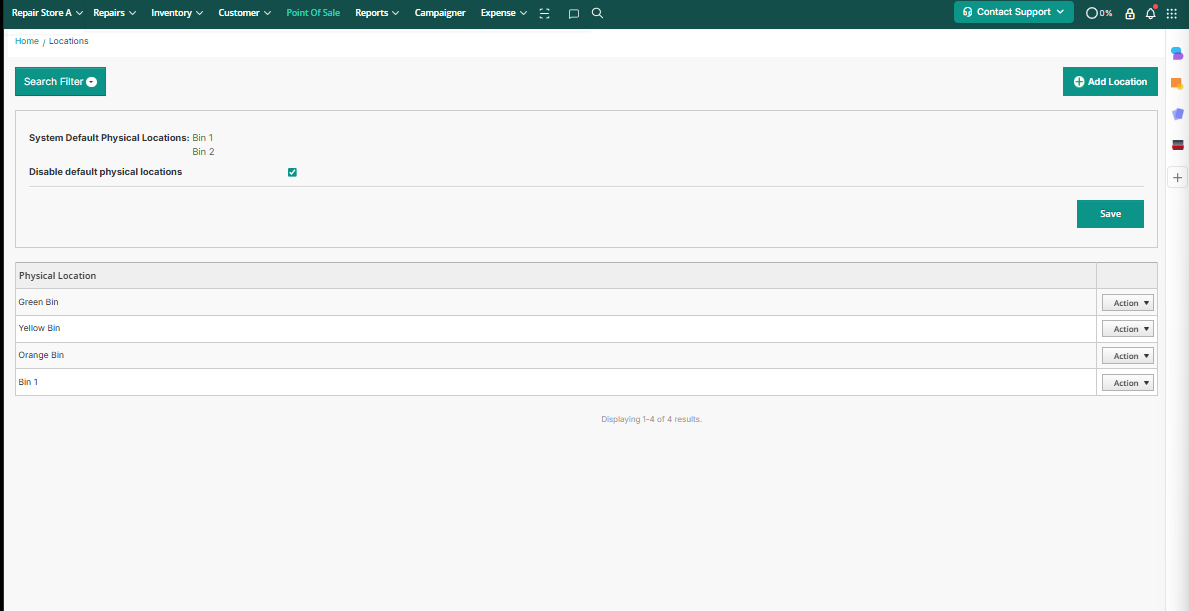This screenshot has height=611, width=1189.
Task: Open the apps grid icon
Action: tap(1172, 13)
